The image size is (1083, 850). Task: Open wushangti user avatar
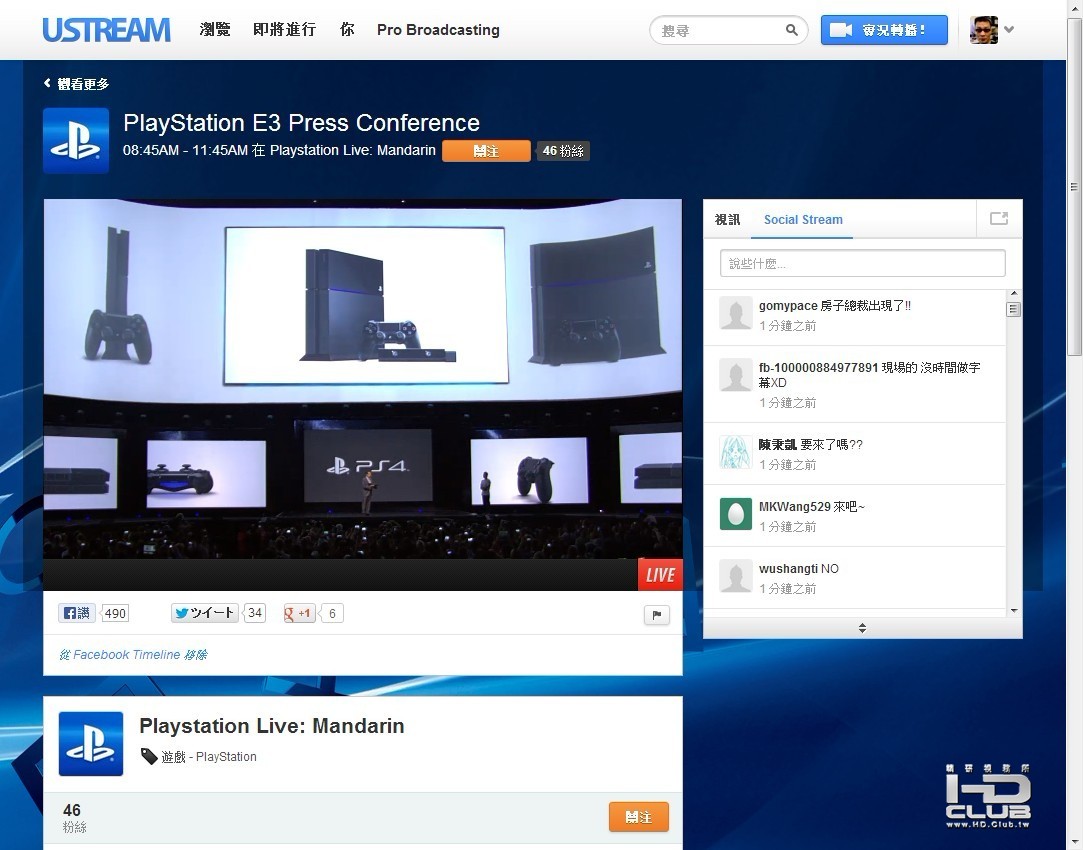point(736,577)
